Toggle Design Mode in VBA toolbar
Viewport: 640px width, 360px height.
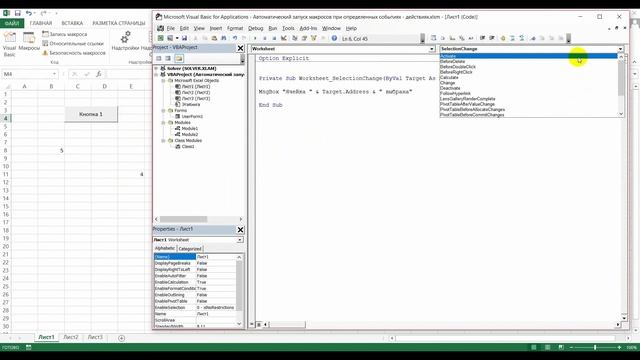pos(284,38)
